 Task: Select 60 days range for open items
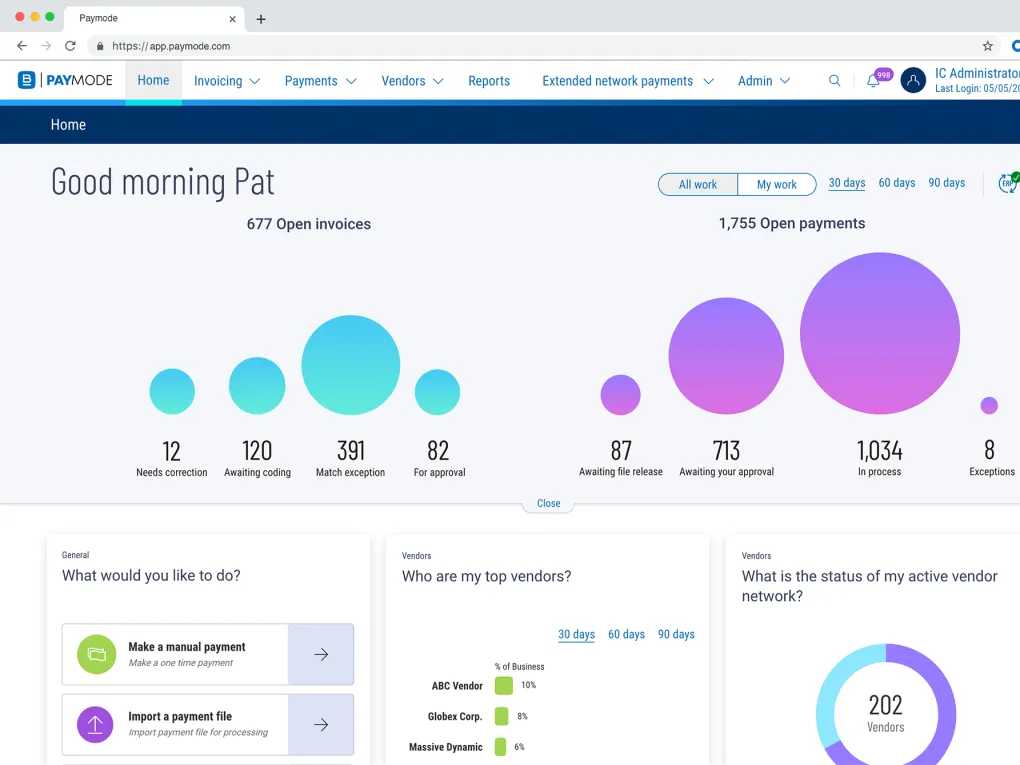(x=896, y=183)
